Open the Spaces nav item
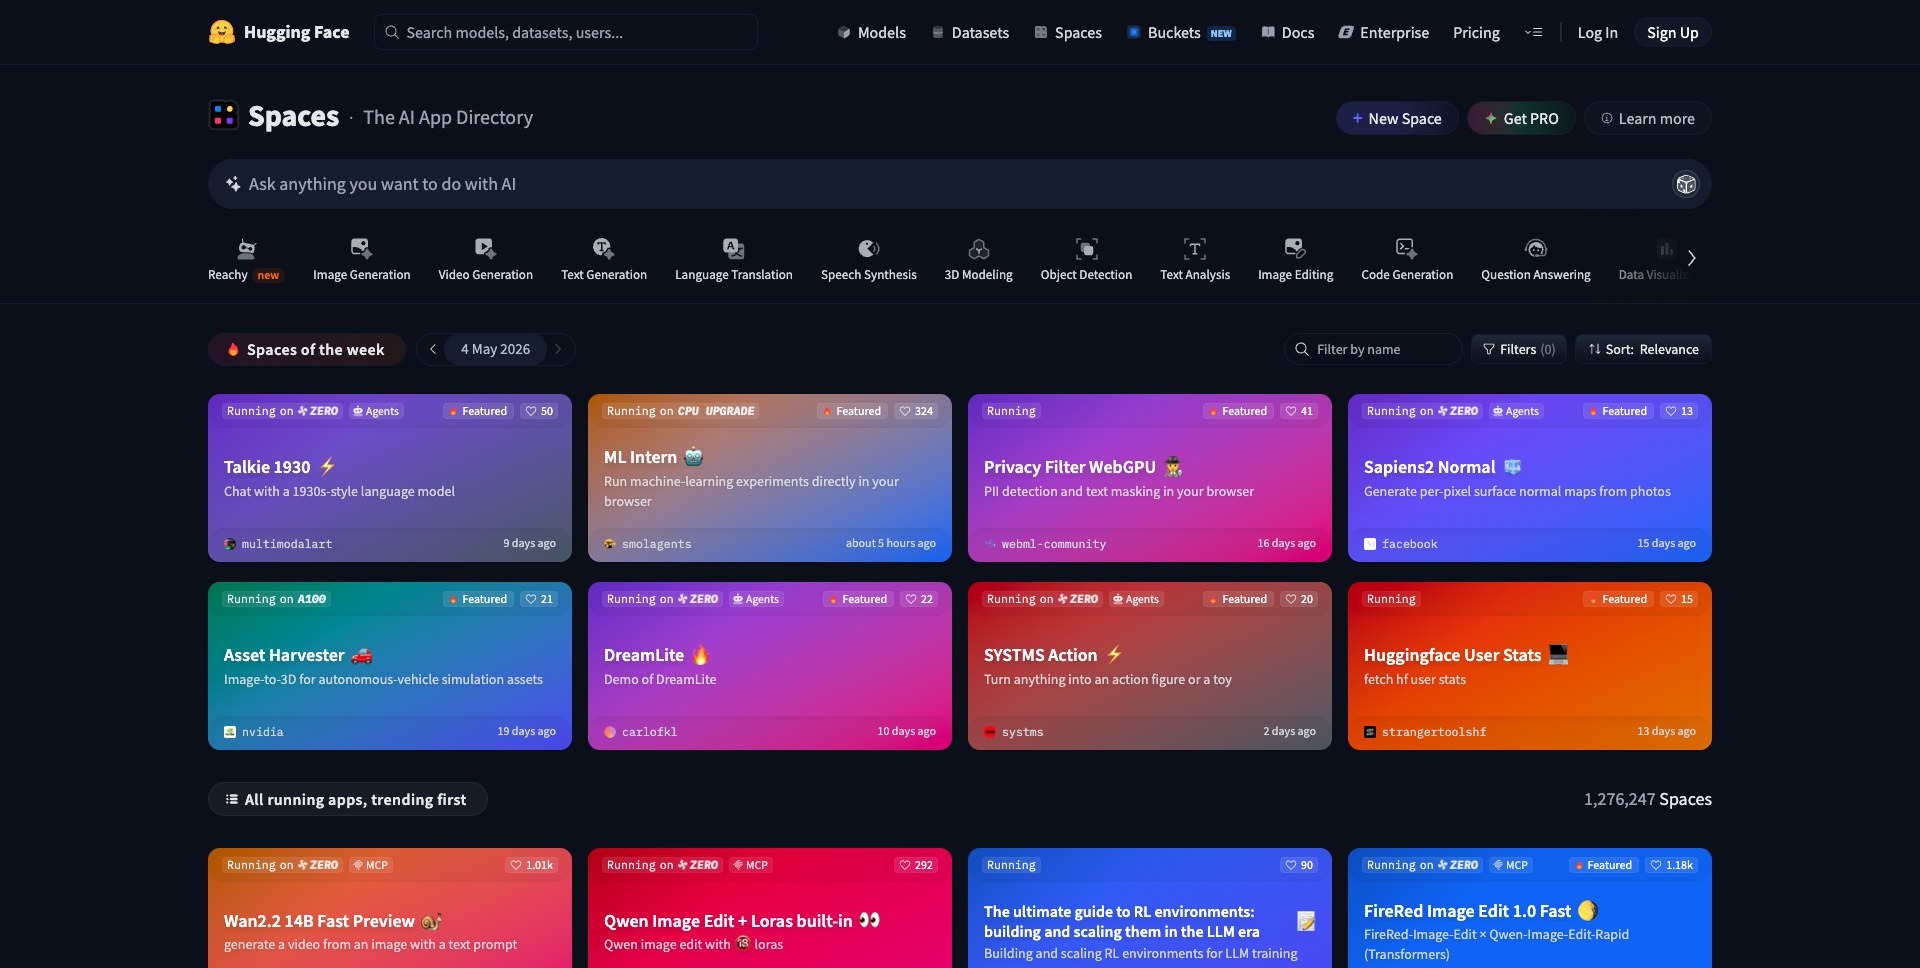This screenshot has height=968, width=1920. tap(1068, 32)
